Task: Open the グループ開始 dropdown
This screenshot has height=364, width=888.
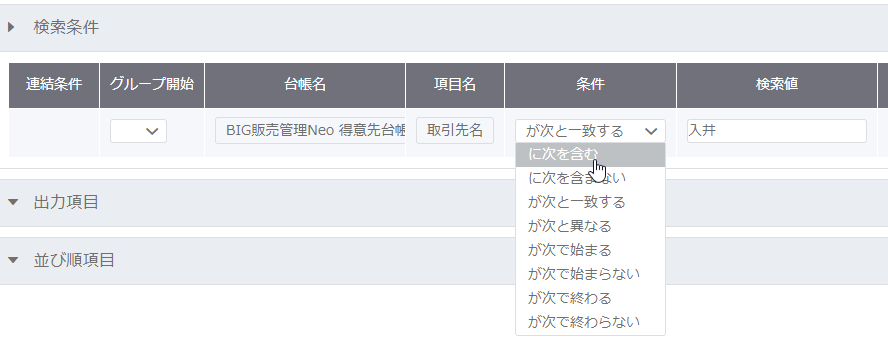Action: [x=138, y=131]
